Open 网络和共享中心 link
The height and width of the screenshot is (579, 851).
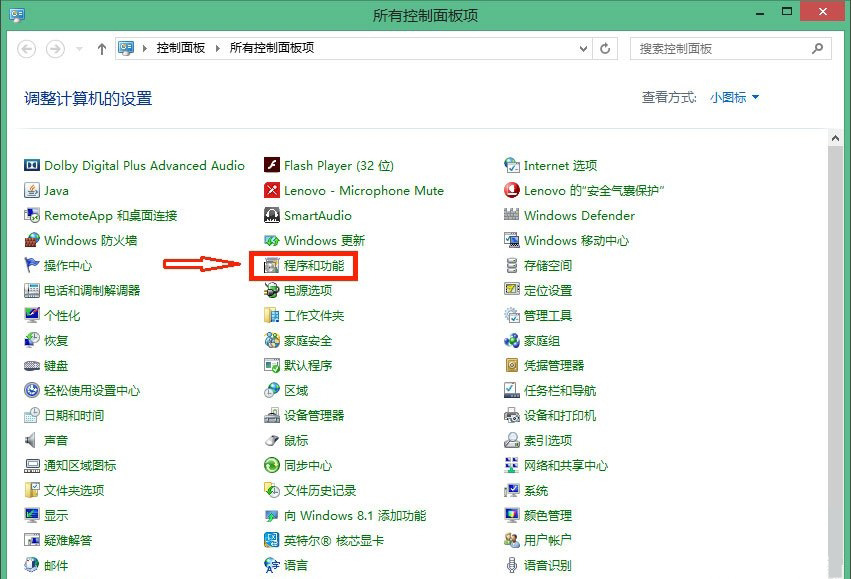coord(566,466)
